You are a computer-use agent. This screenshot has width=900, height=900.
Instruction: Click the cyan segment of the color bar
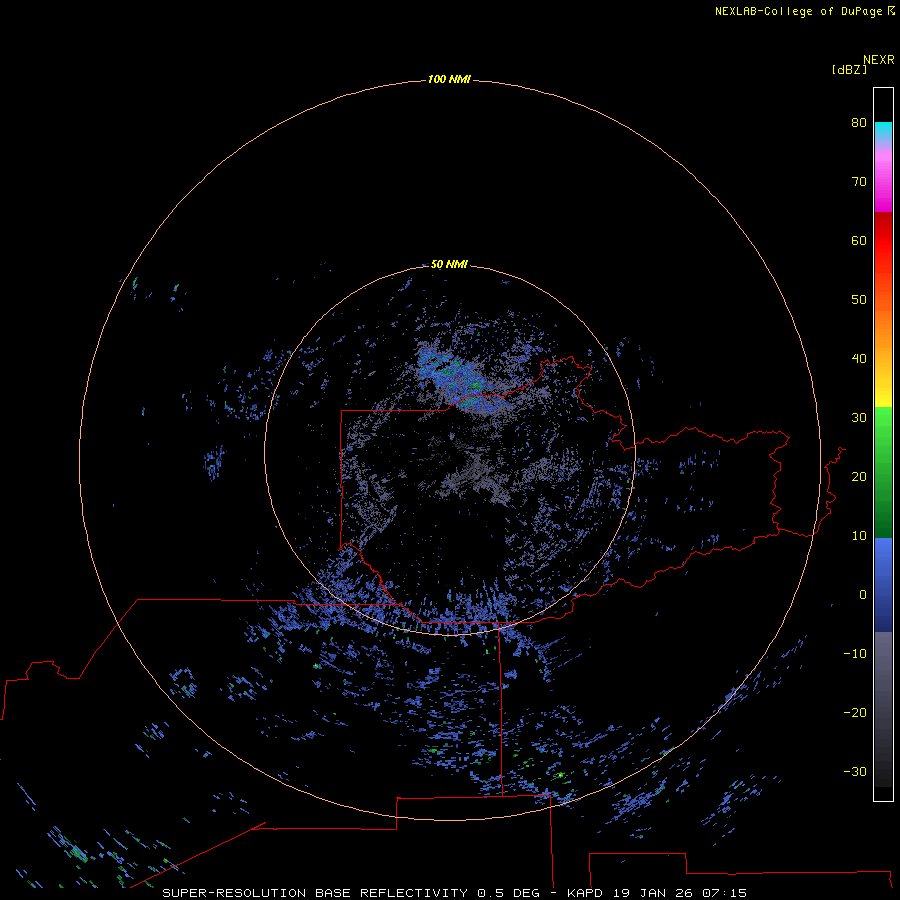click(x=883, y=130)
